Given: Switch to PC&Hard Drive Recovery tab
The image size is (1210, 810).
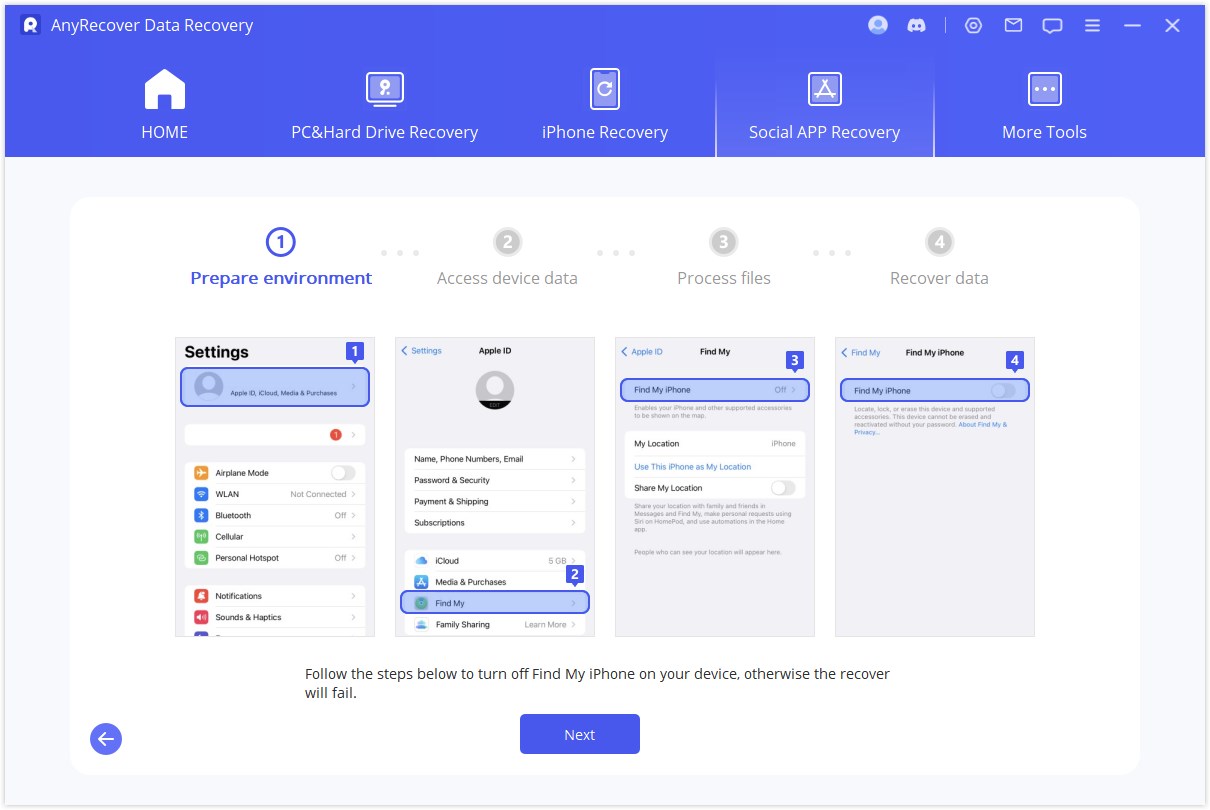Looking at the screenshot, I should pos(384,106).
